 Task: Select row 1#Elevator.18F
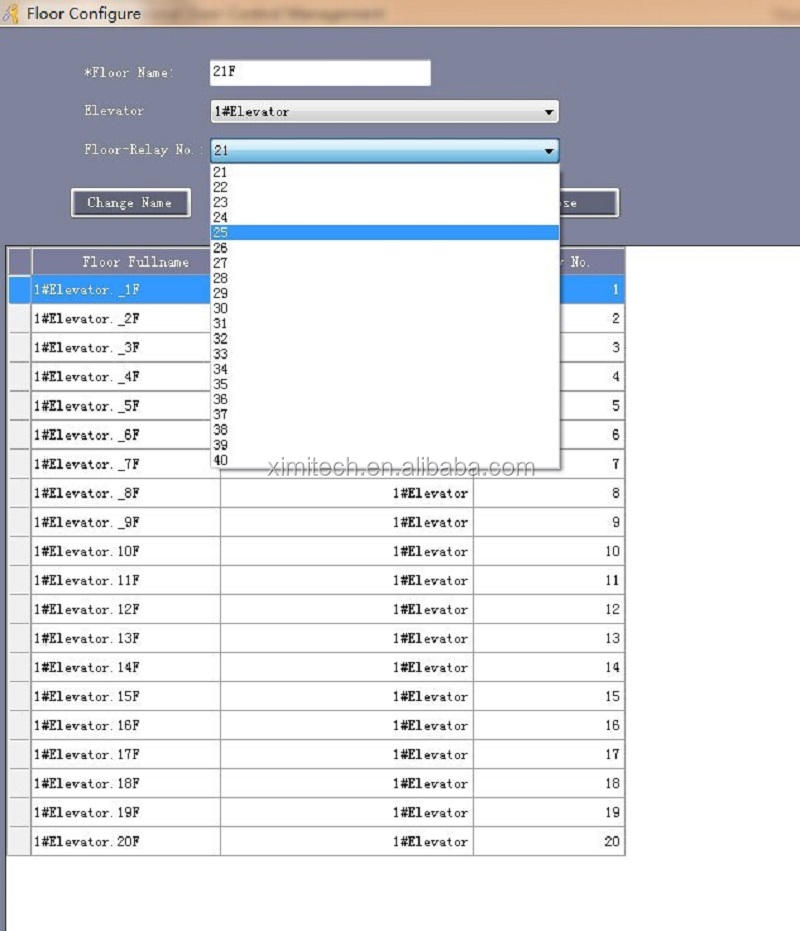pyautogui.click(x=316, y=784)
